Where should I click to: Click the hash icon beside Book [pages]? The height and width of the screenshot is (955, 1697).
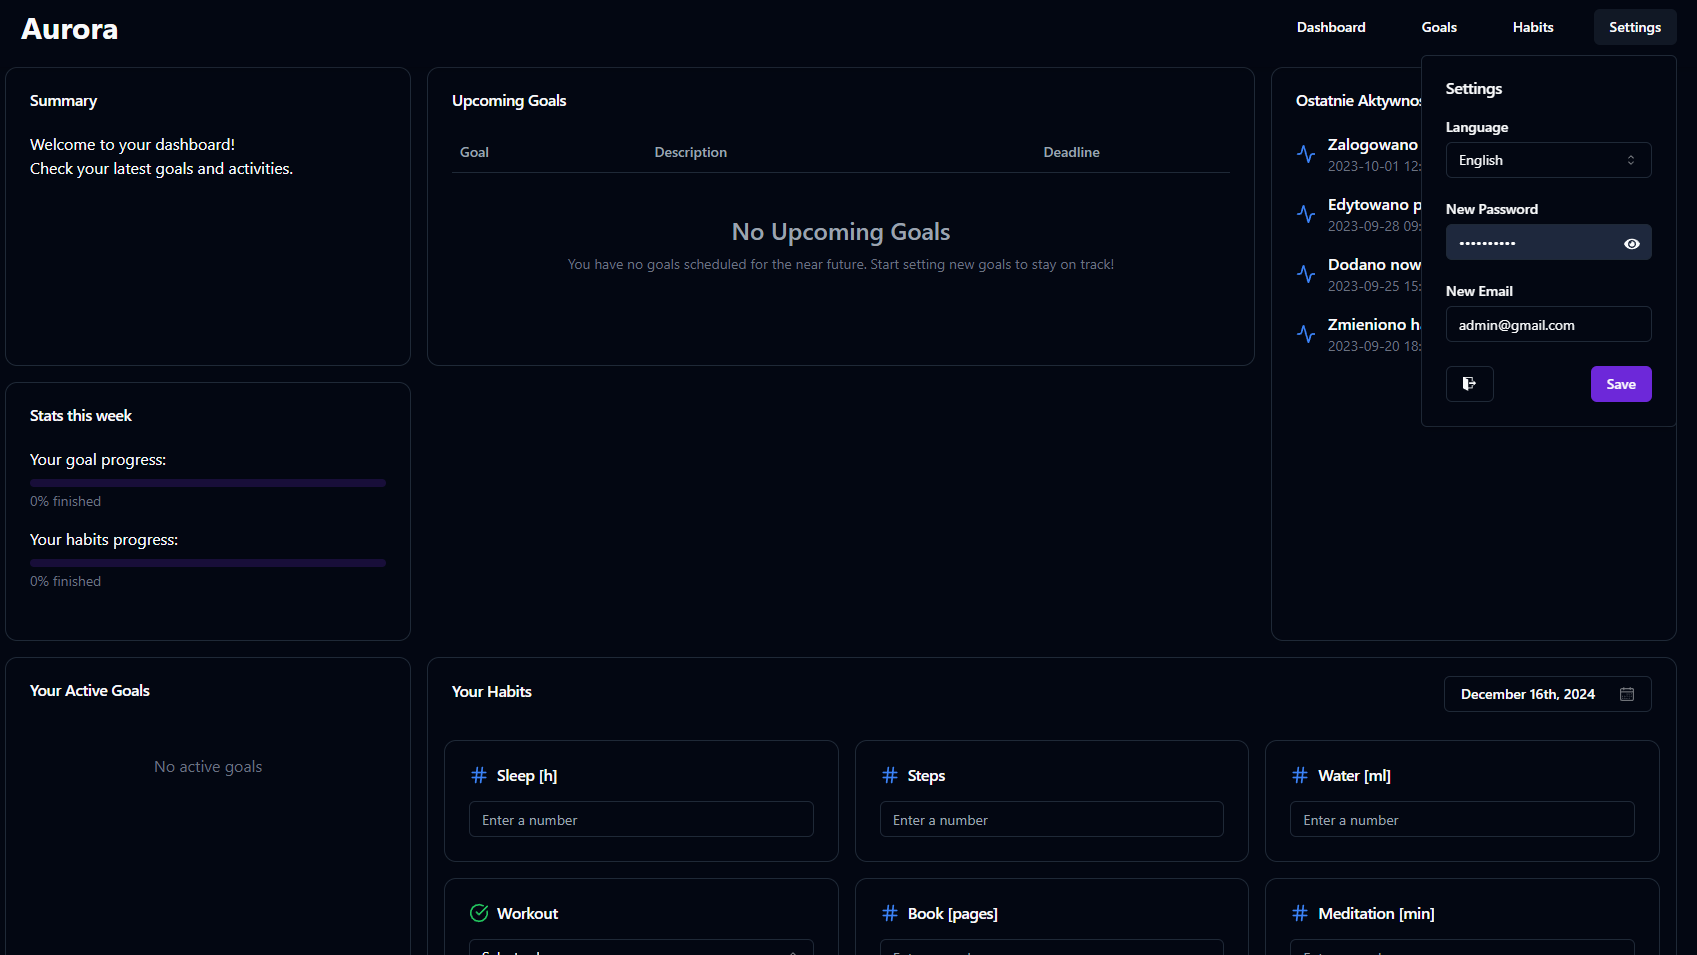889,913
